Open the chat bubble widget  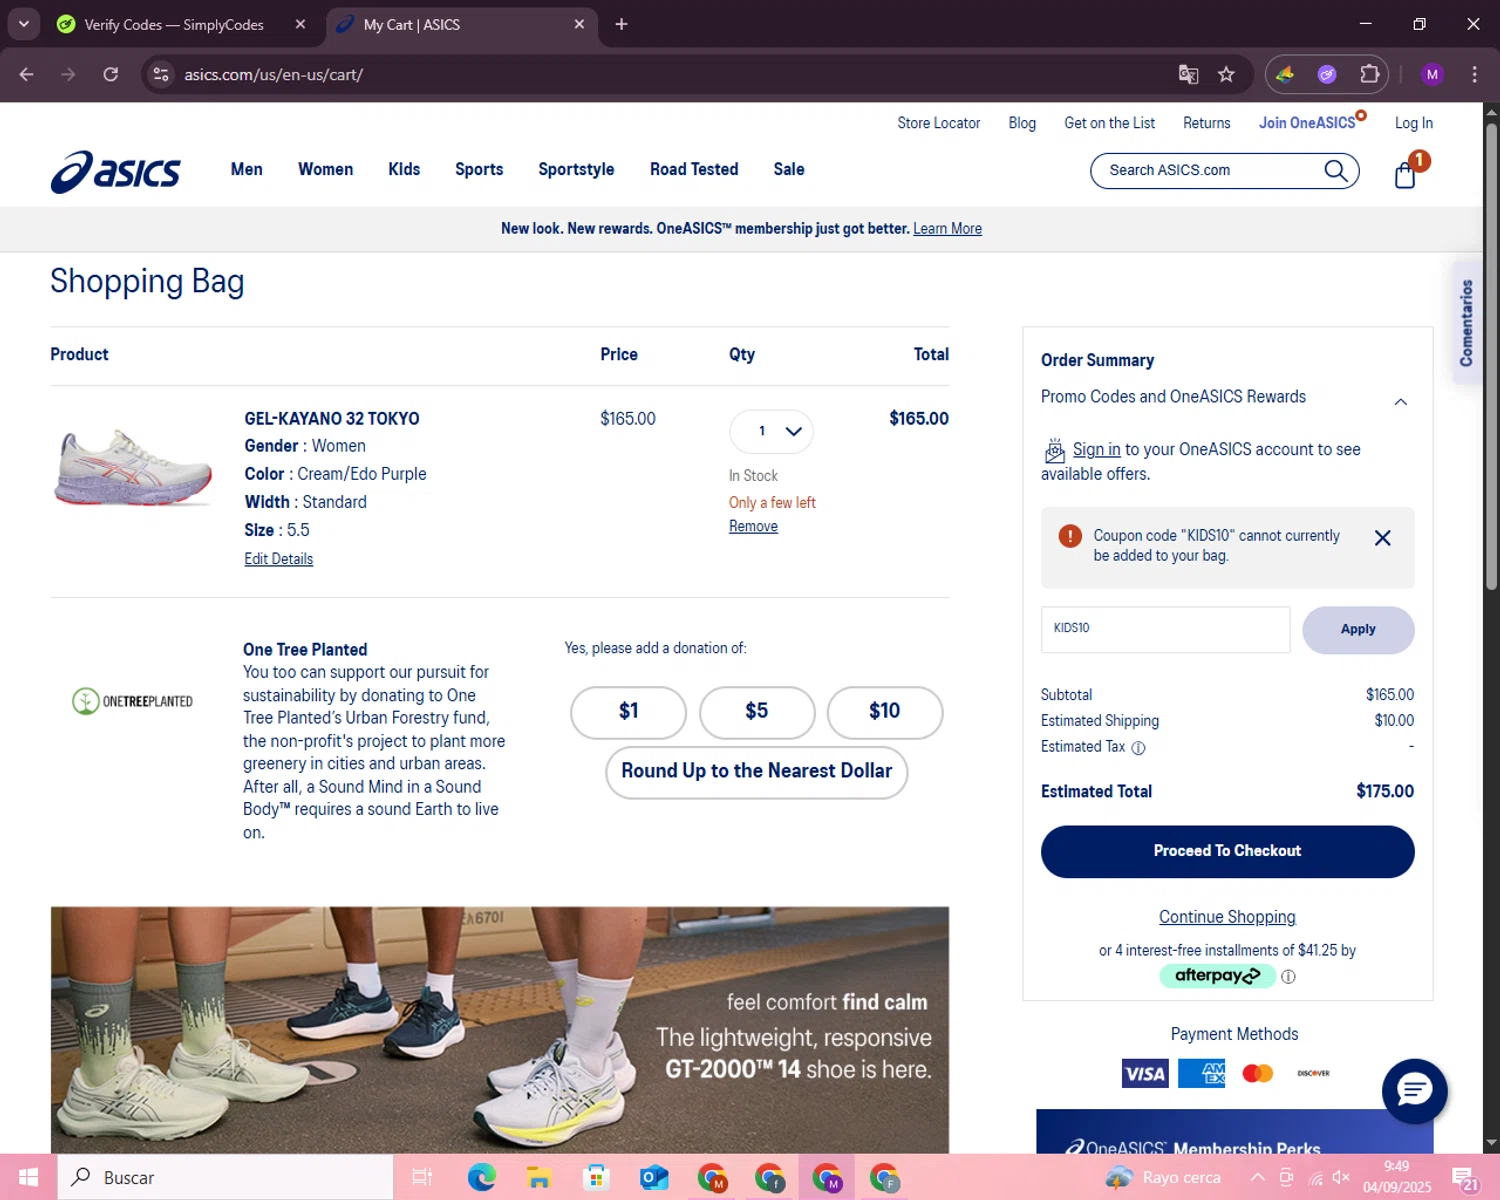point(1414,1090)
